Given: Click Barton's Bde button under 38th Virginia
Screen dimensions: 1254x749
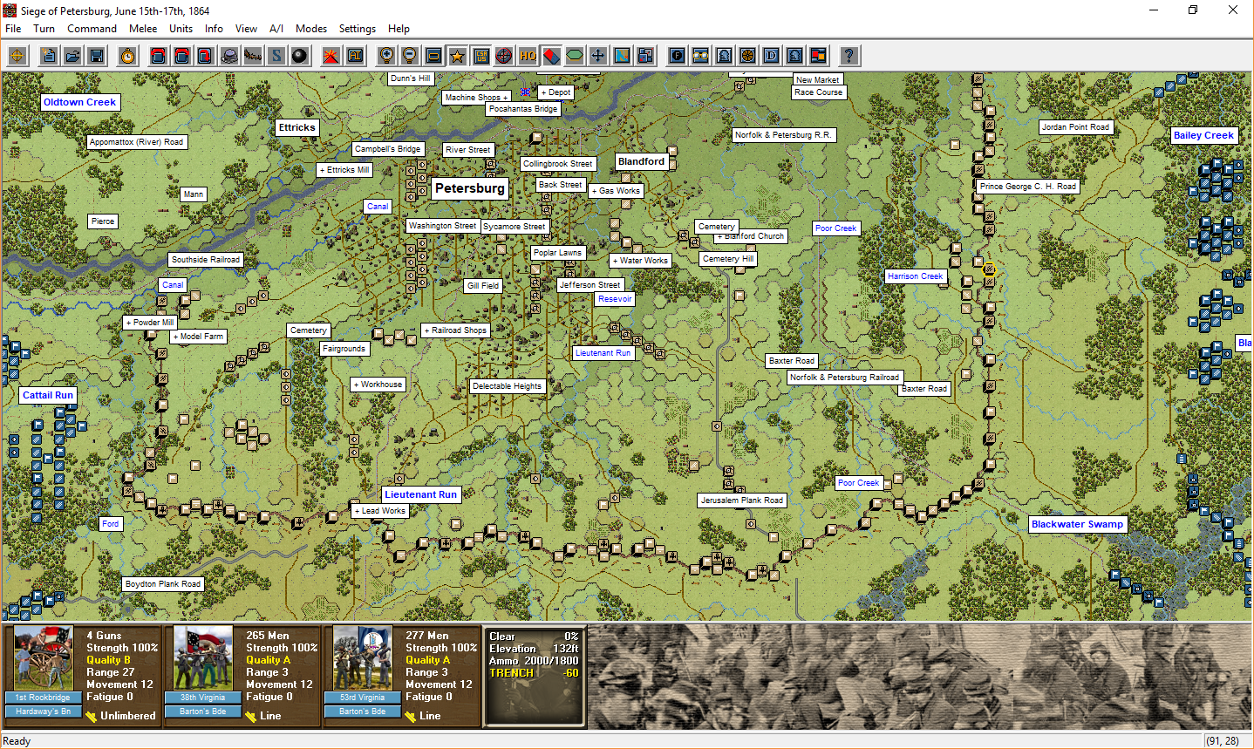Looking at the screenshot, I should [x=204, y=711].
